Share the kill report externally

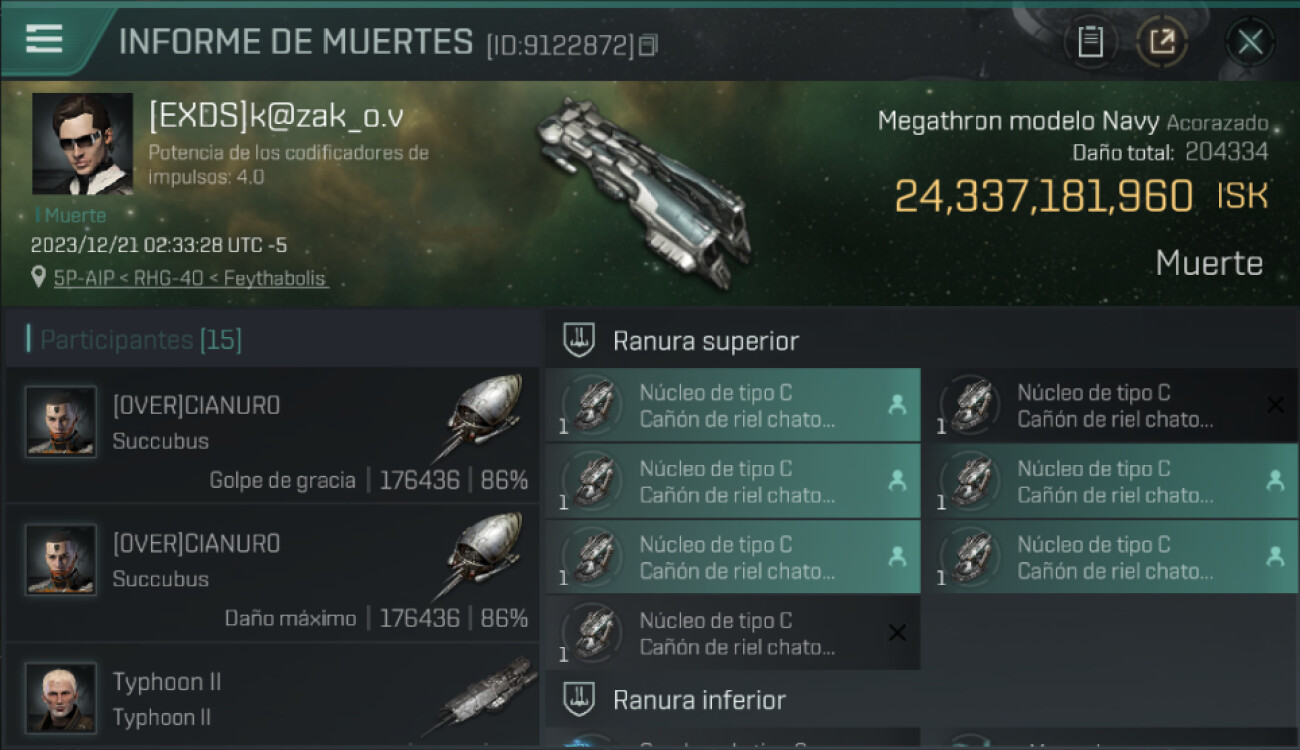click(x=1162, y=42)
